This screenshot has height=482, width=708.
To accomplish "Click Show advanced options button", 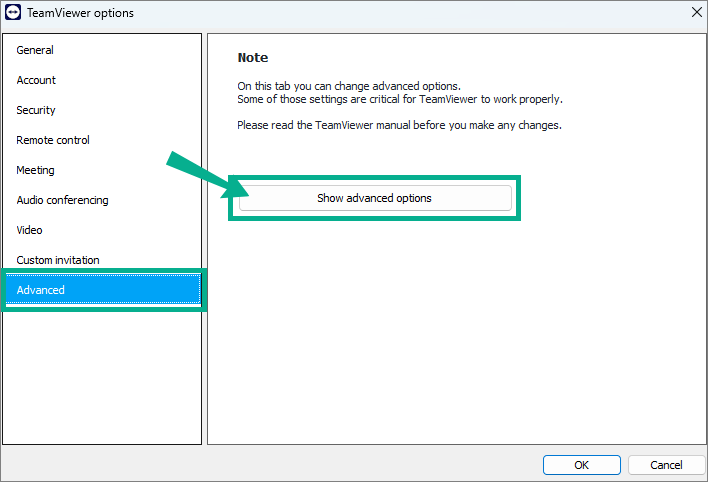I will pos(375,198).
